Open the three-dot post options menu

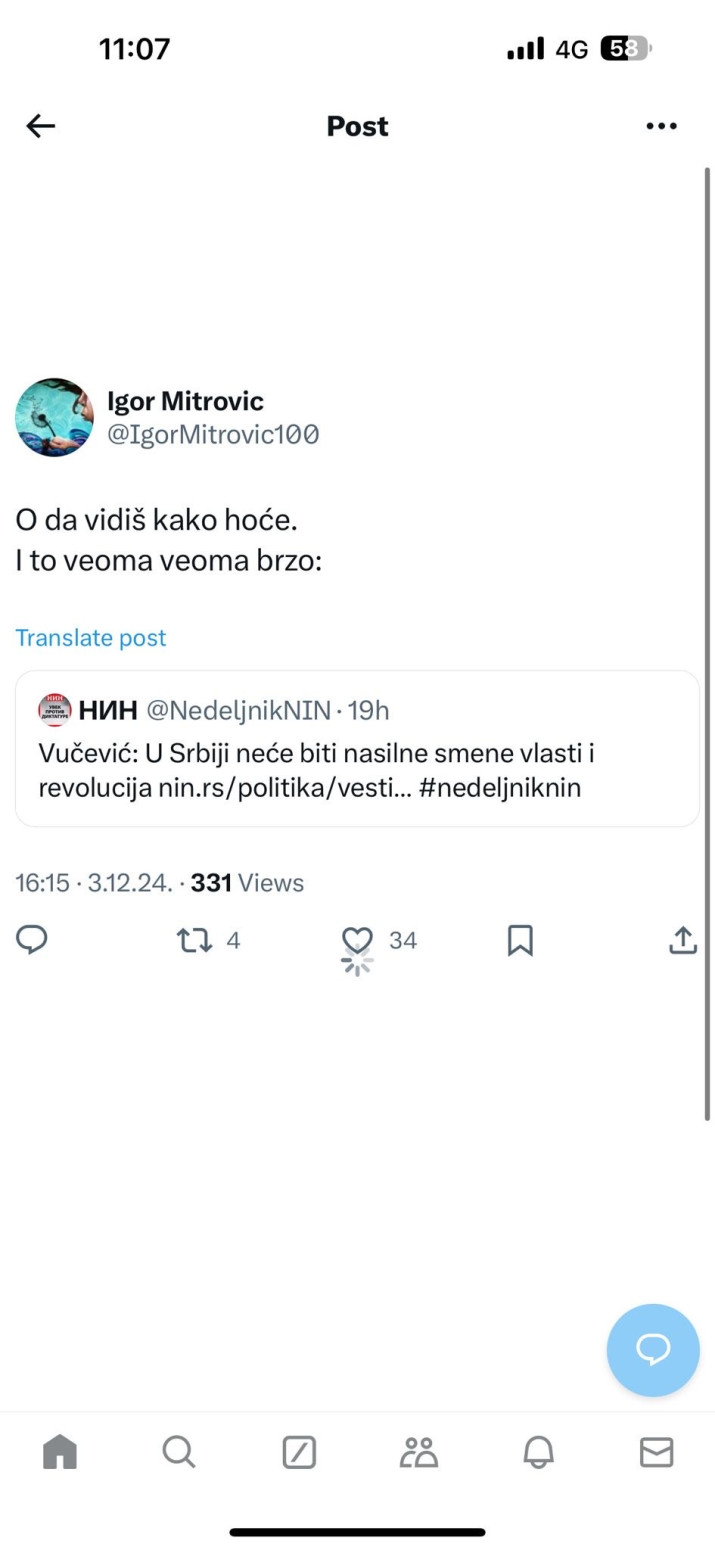tap(662, 126)
